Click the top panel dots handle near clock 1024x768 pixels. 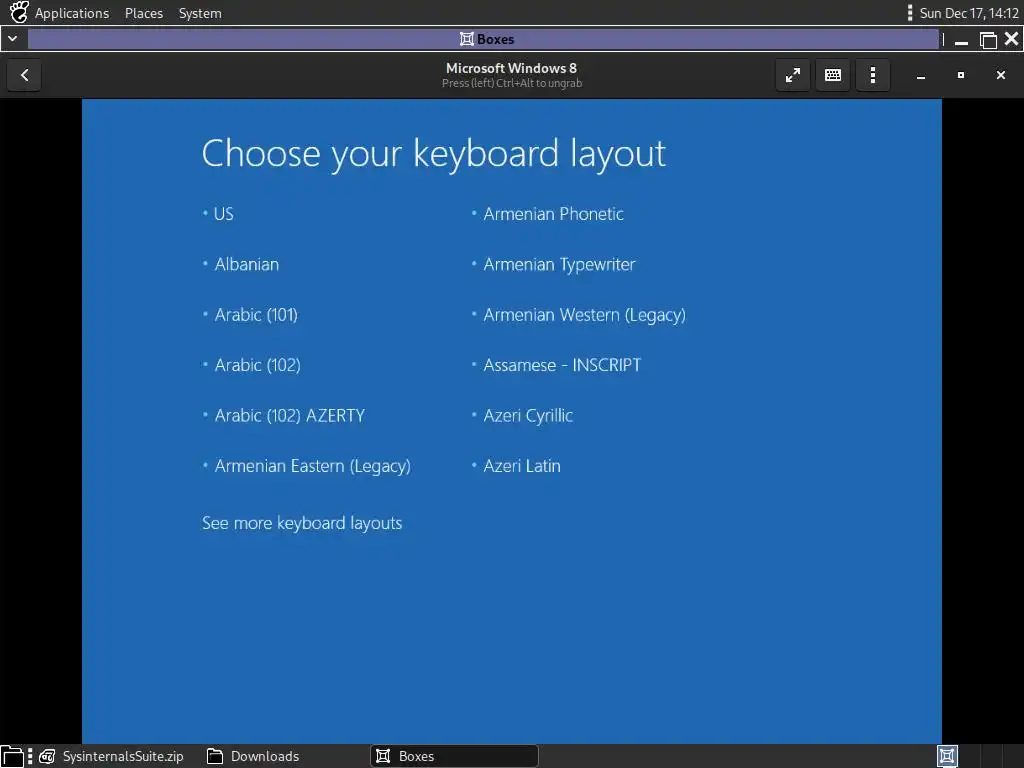pyautogui.click(x=910, y=13)
